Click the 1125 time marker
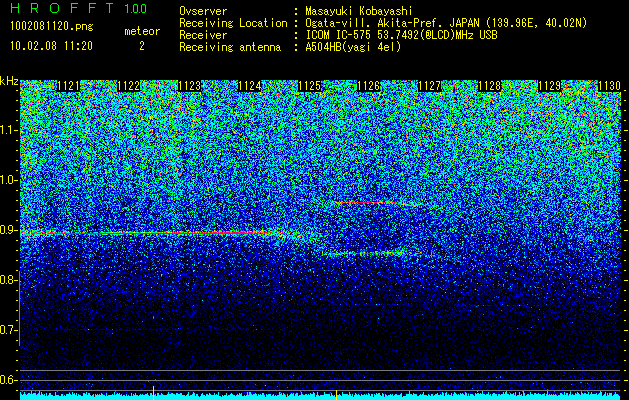Viewport: 629px width, 400px height. (x=309, y=86)
